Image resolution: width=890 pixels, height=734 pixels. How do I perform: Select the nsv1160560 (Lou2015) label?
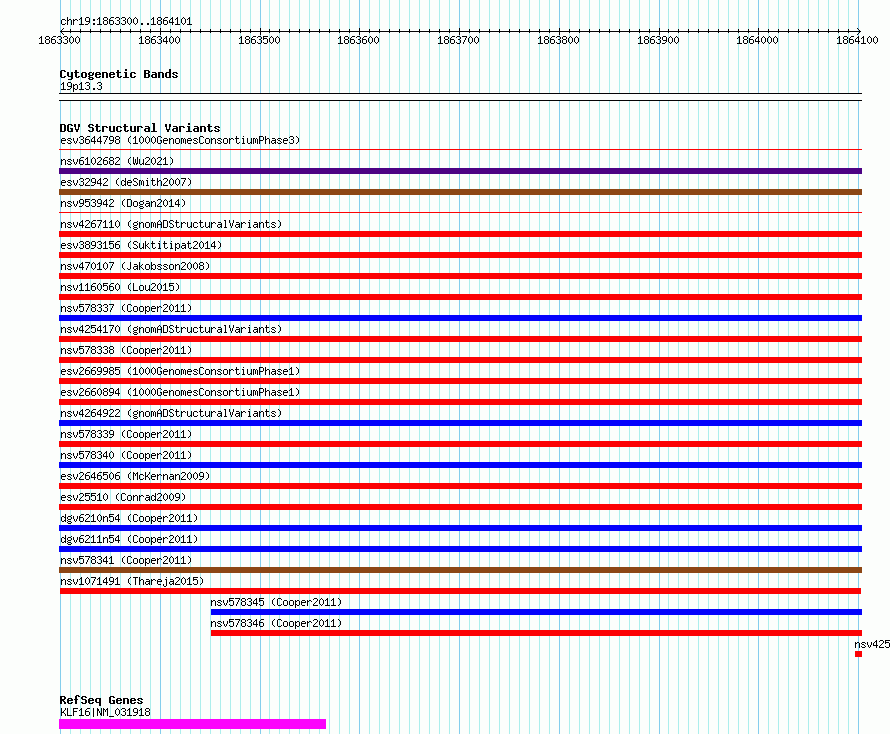[120, 287]
